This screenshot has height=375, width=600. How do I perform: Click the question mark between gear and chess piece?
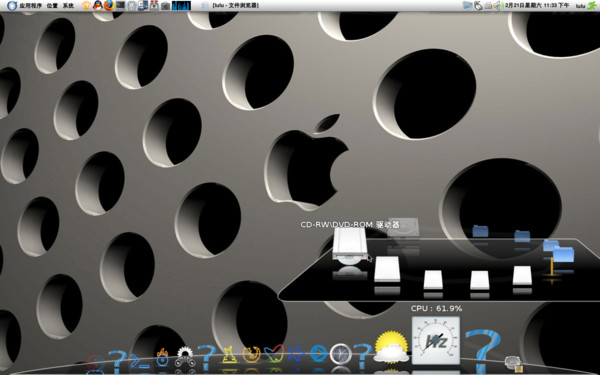pos(207,357)
